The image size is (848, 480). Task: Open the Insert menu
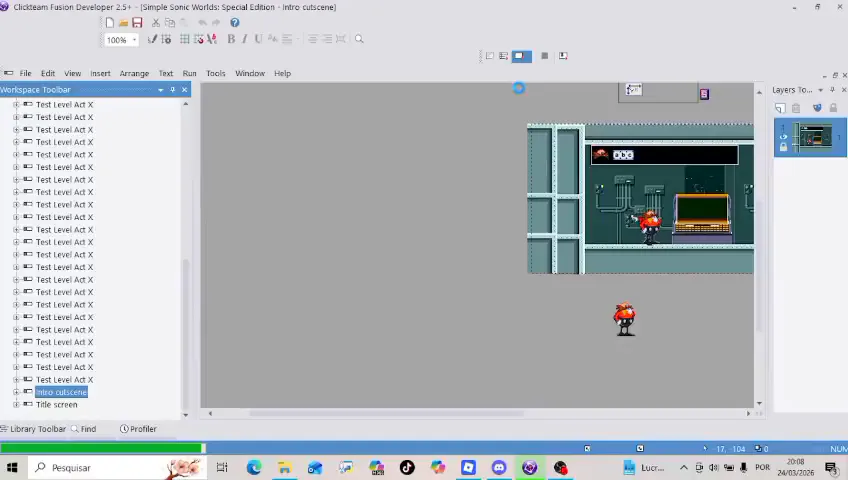pyautogui.click(x=100, y=74)
